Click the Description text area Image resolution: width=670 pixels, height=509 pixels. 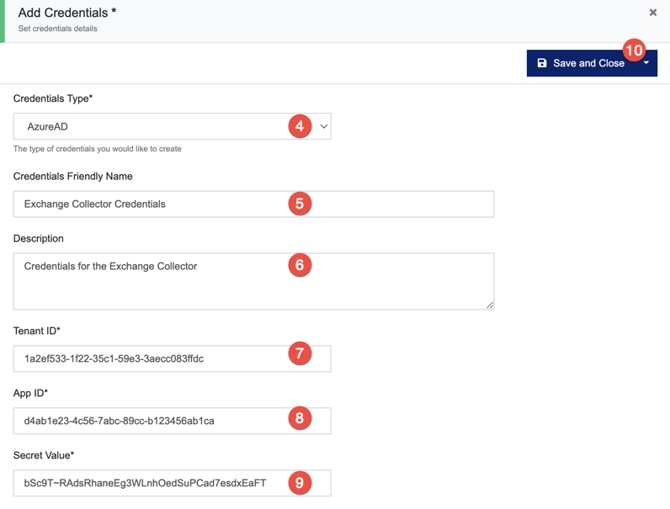click(253, 281)
